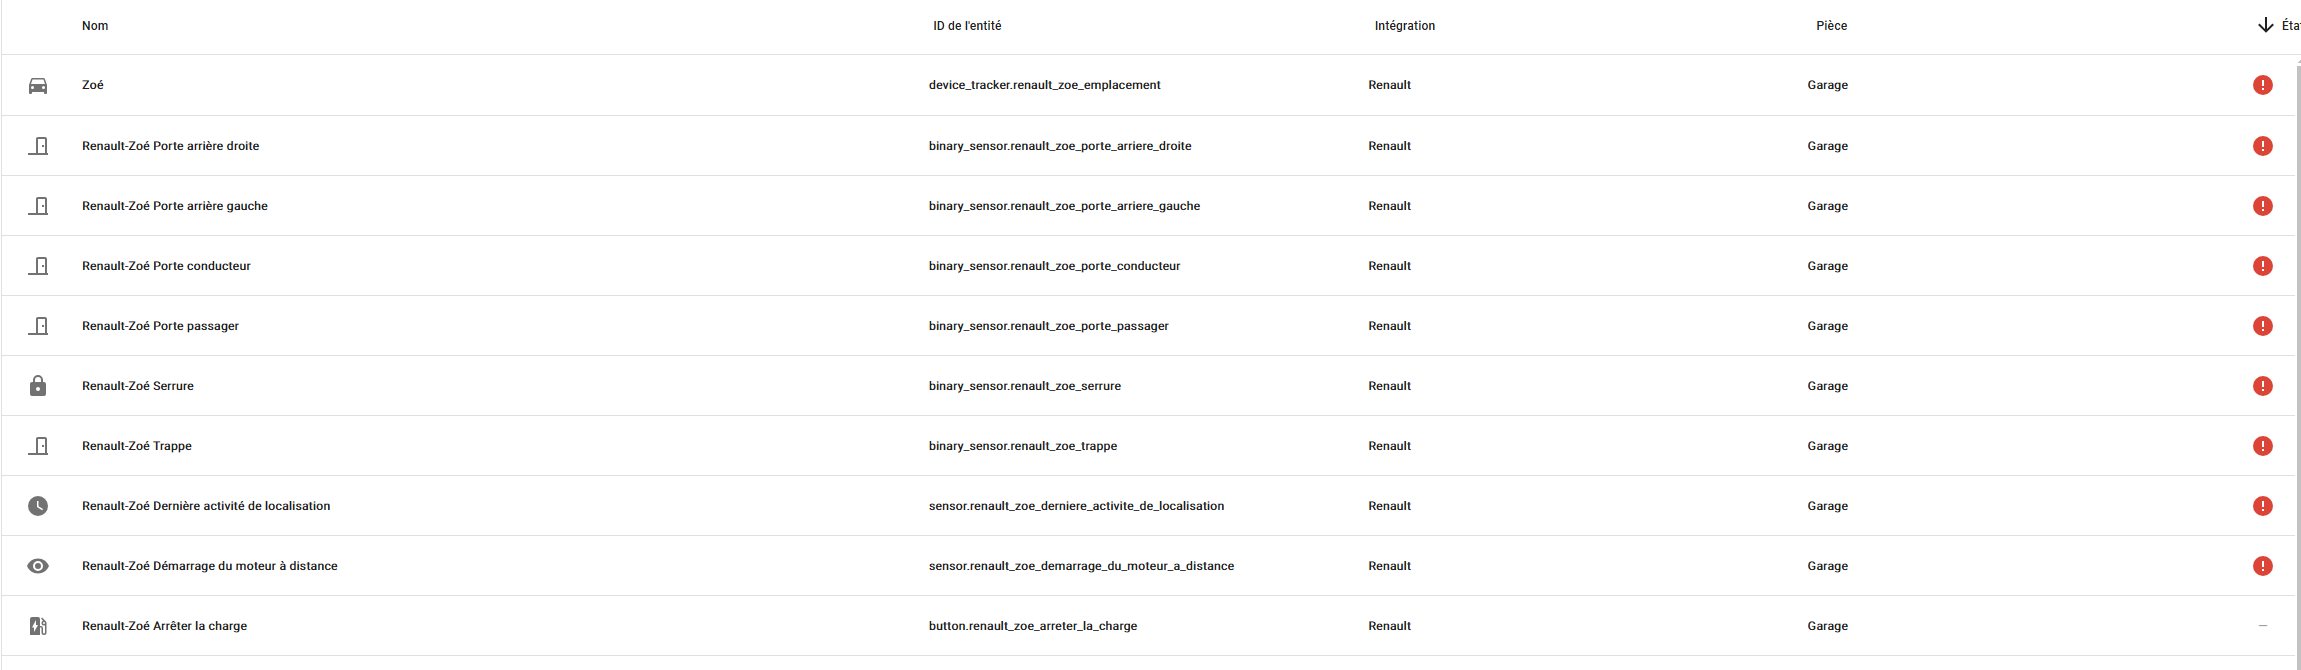The image size is (2301, 670).
Task: Sort by the ID de l'entité column header
Action: [967, 26]
